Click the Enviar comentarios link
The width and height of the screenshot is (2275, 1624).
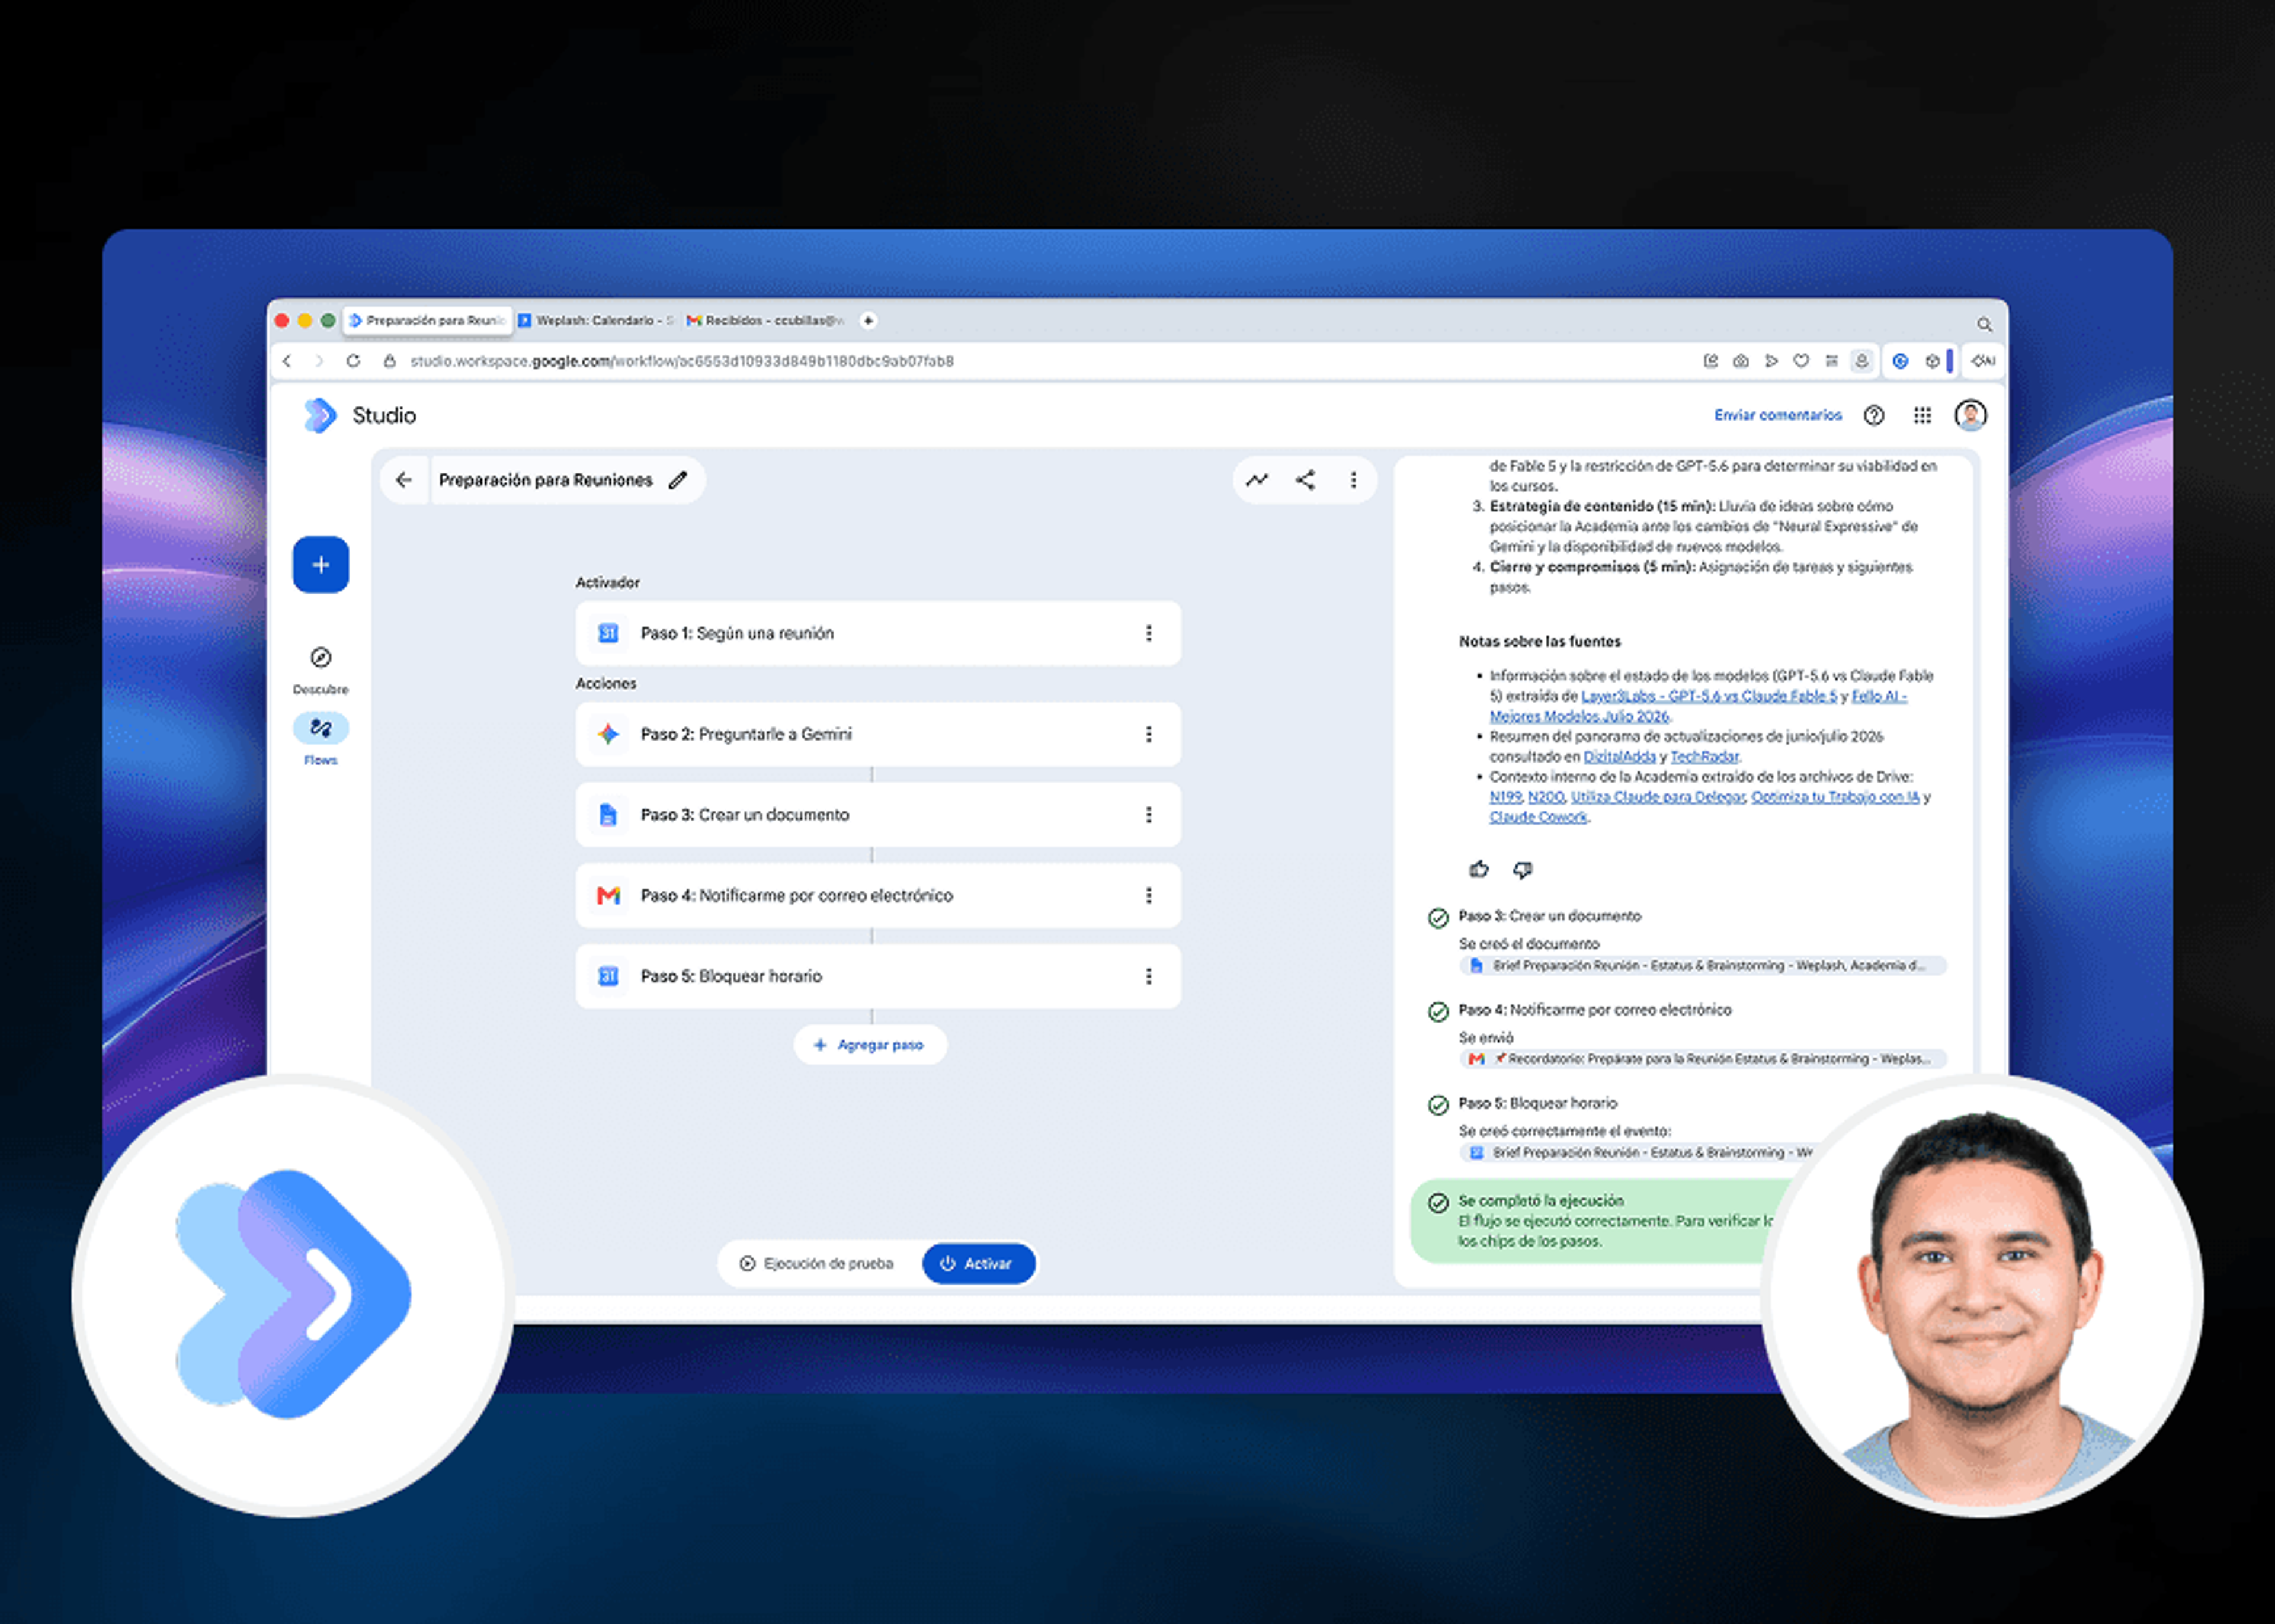[x=1777, y=415]
